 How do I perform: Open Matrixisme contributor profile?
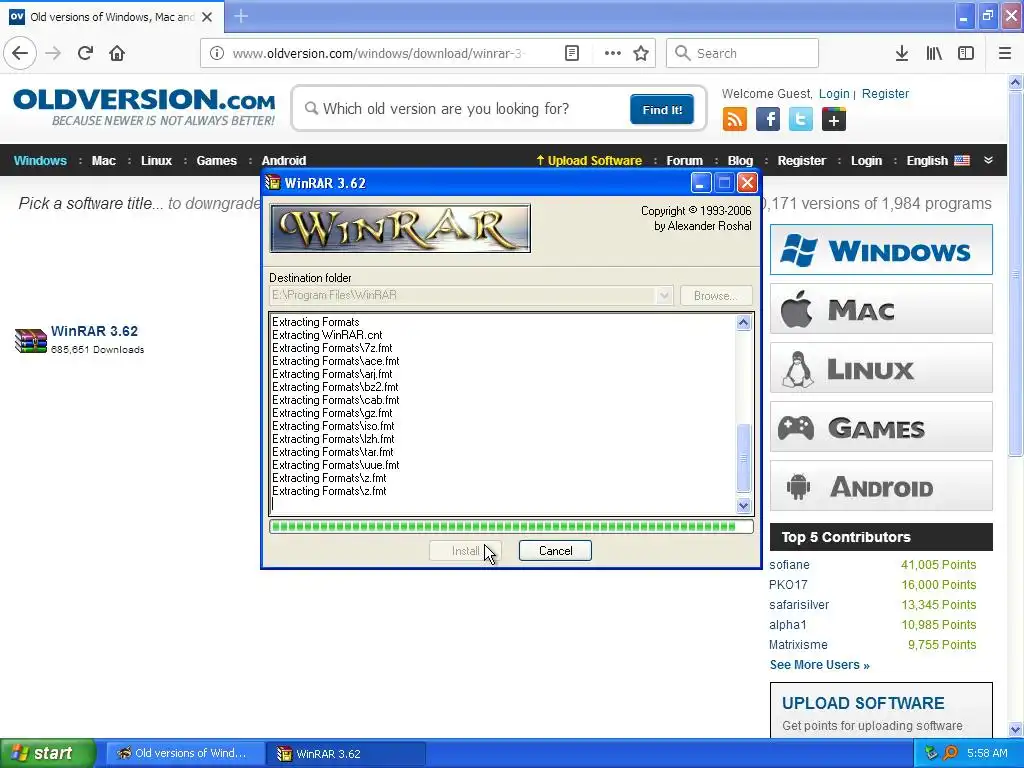click(x=798, y=645)
